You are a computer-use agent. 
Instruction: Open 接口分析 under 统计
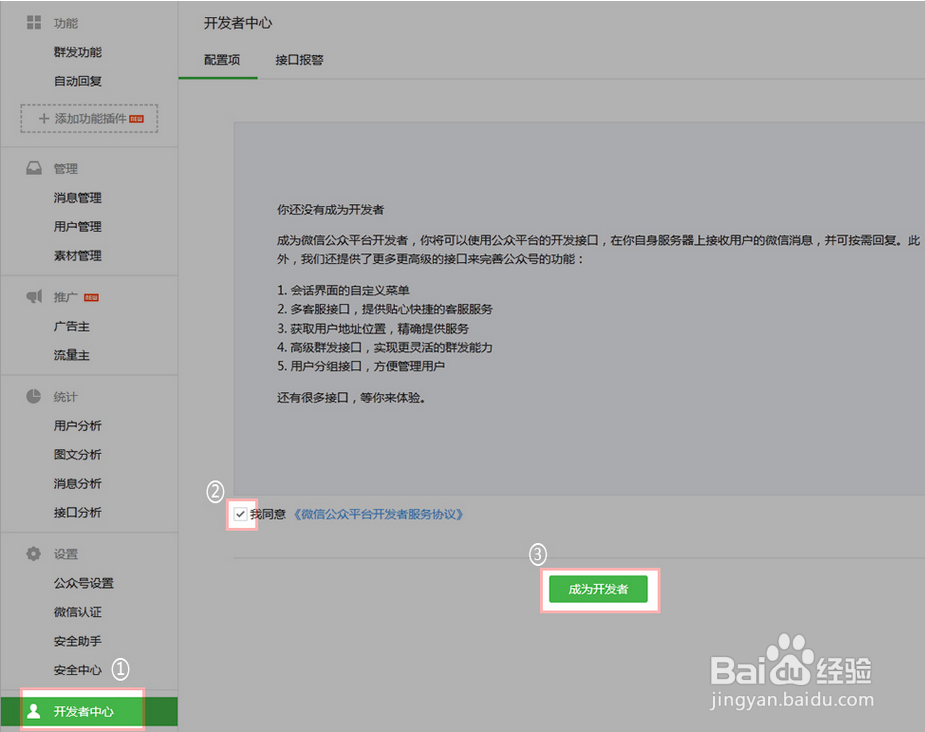[77, 512]
